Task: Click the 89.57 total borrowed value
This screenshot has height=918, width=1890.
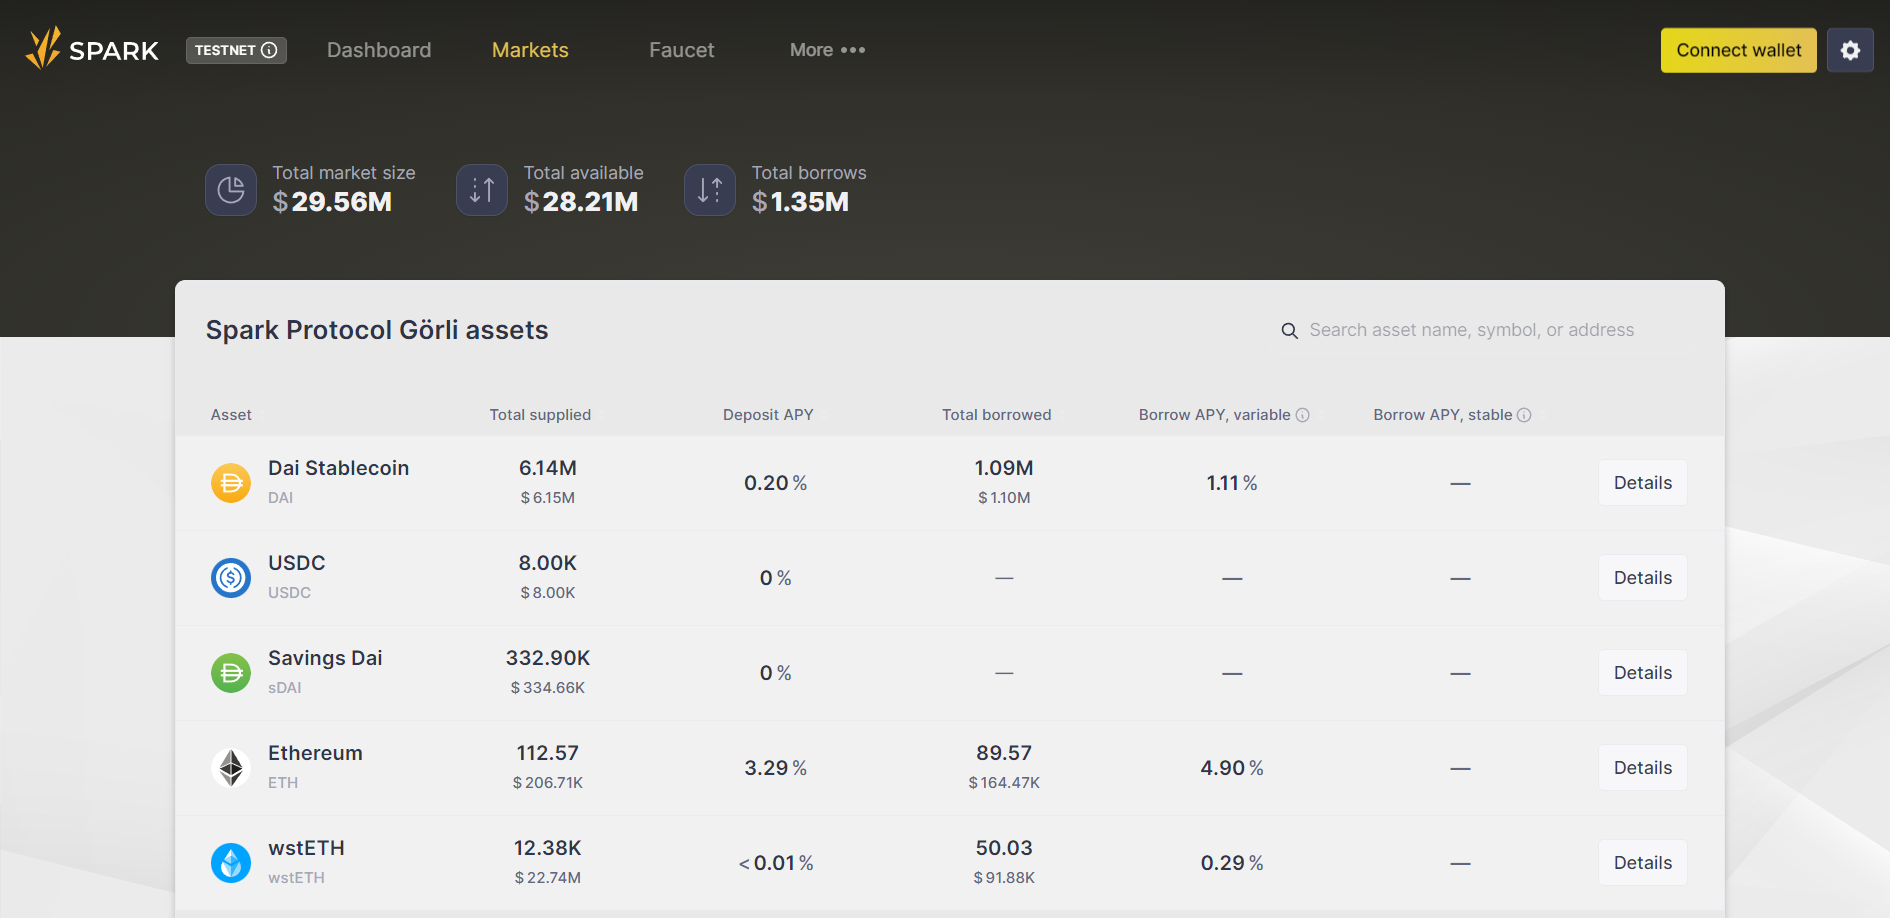Action: click(x=1004, y=753)
